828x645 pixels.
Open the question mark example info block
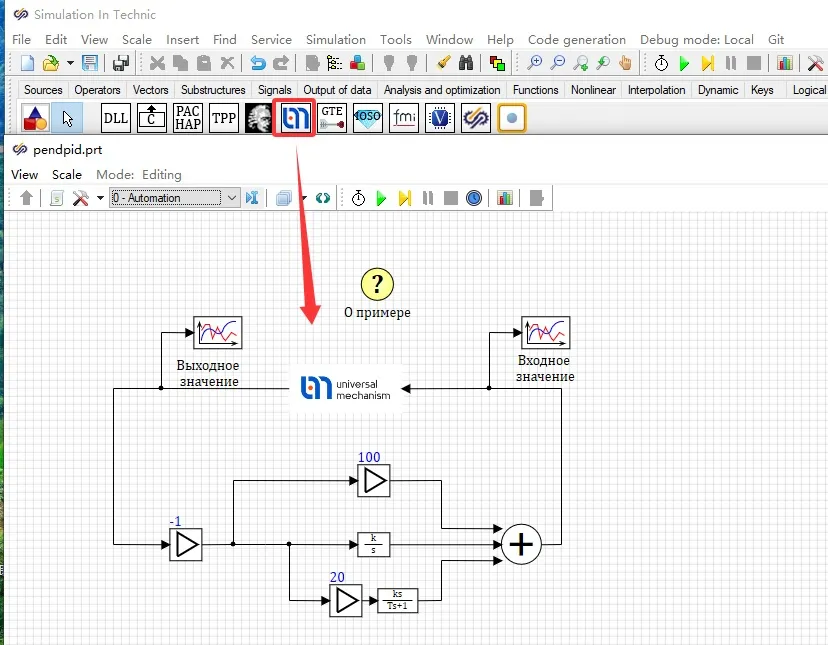click(x=377, y=284)
